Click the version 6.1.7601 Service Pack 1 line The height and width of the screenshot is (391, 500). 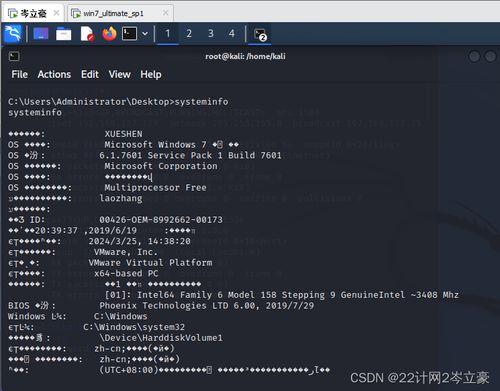[x=190, y=155]
